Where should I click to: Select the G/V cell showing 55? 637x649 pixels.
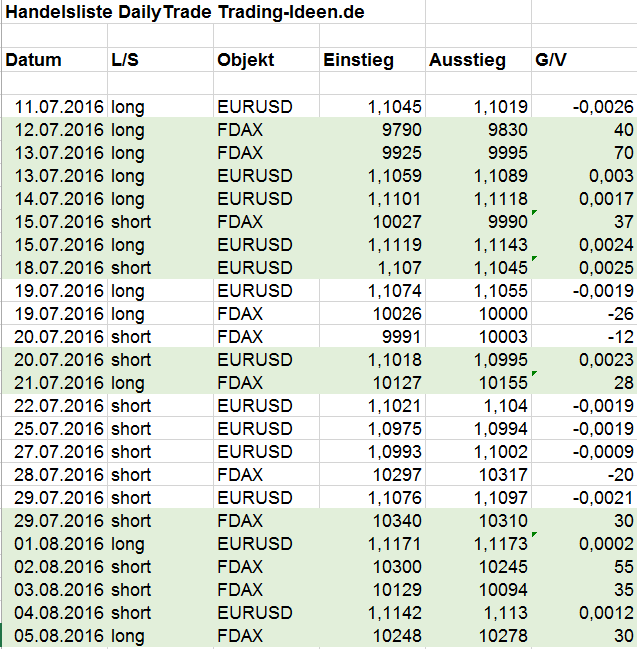tap(584, 567)
